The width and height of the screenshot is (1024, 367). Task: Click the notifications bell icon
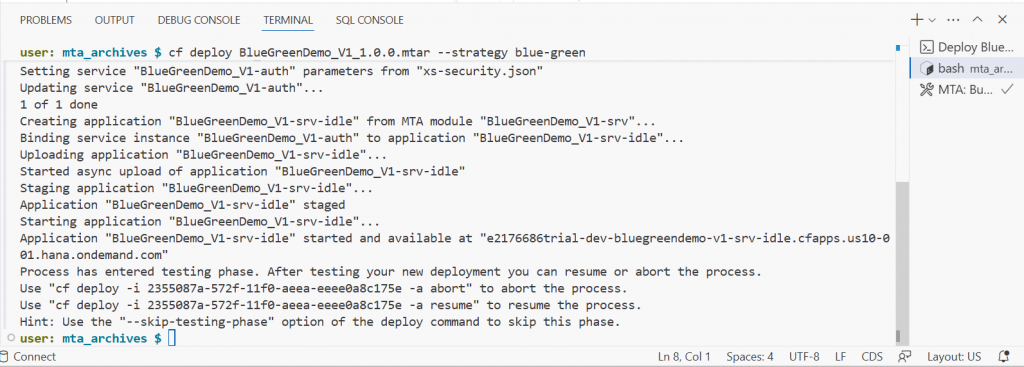click(1004, 357)
